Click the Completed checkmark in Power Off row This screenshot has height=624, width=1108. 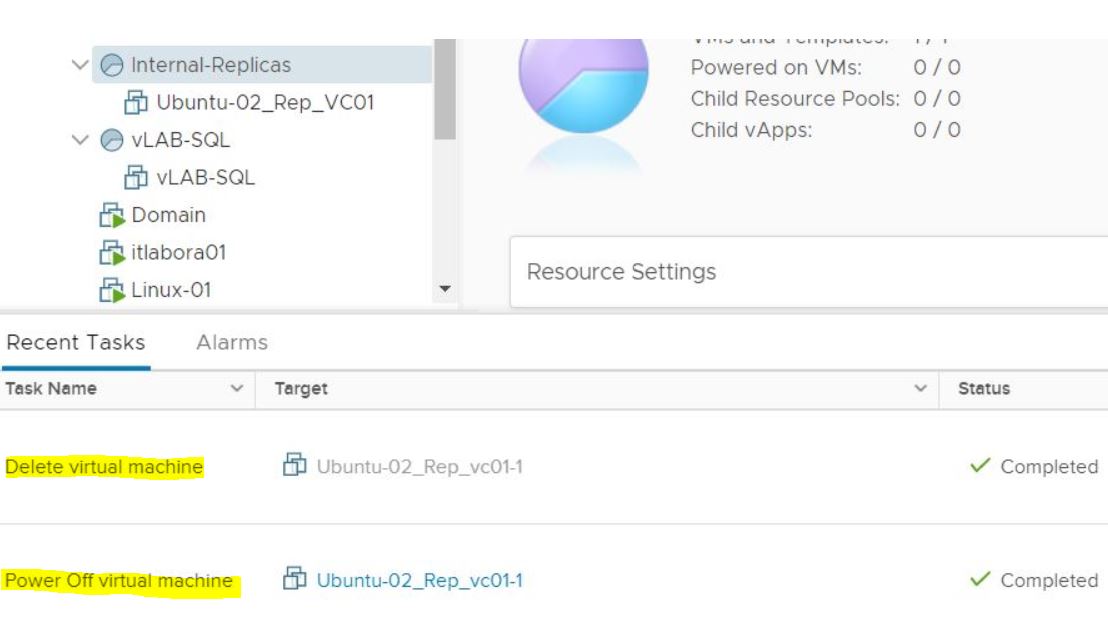click(980, 579)
